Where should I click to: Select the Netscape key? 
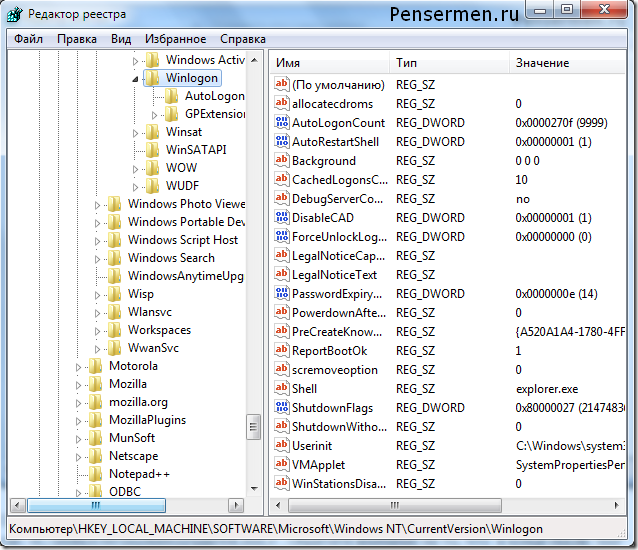(133, 456)
